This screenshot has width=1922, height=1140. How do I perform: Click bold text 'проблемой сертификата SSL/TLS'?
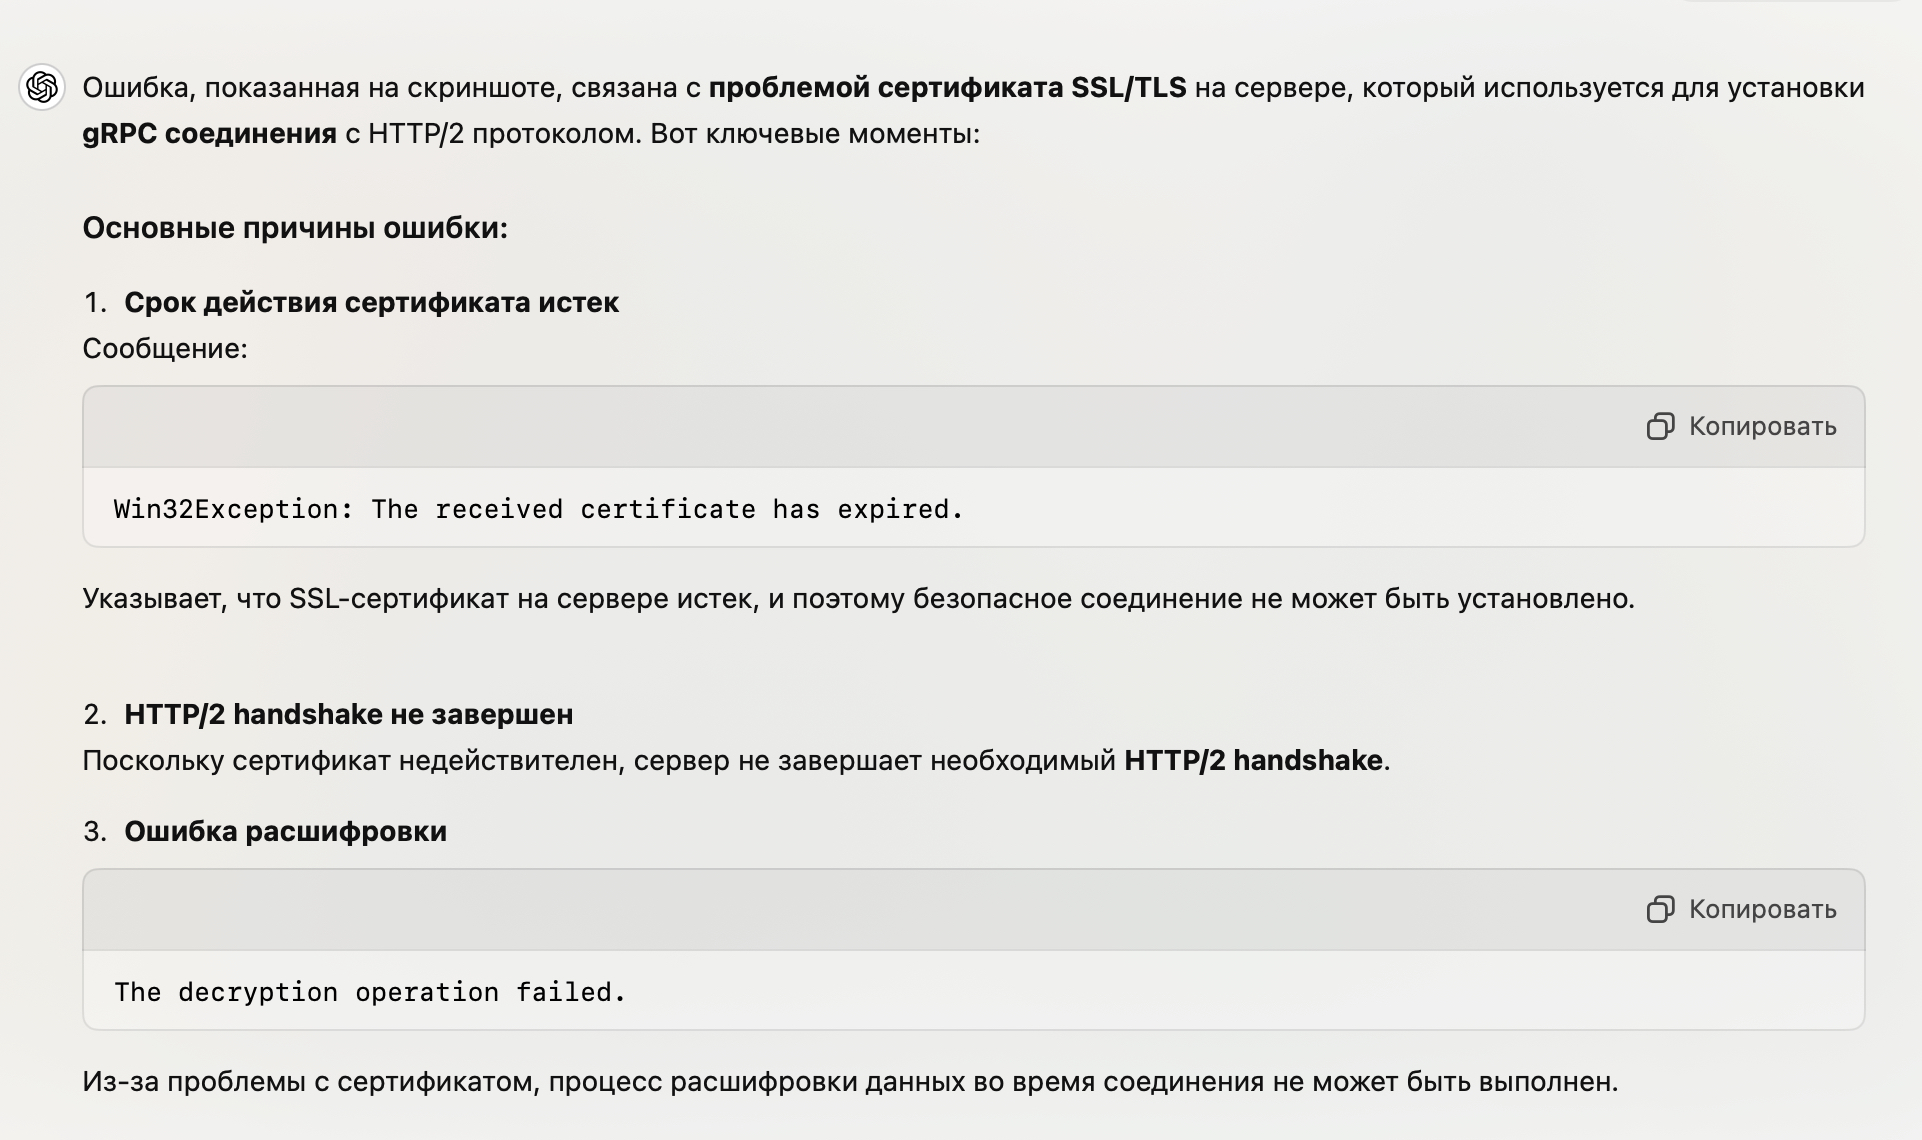(947, 88)
